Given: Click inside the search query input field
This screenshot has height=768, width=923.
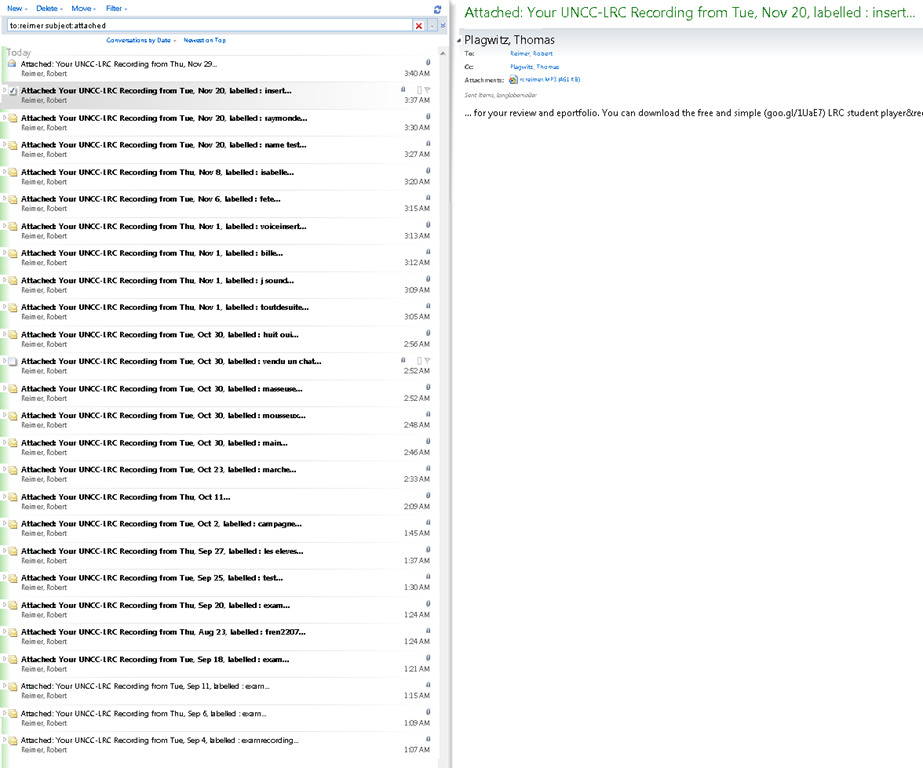Looking at the screenshot, I should pyautogui.click(x=200, y=25).
